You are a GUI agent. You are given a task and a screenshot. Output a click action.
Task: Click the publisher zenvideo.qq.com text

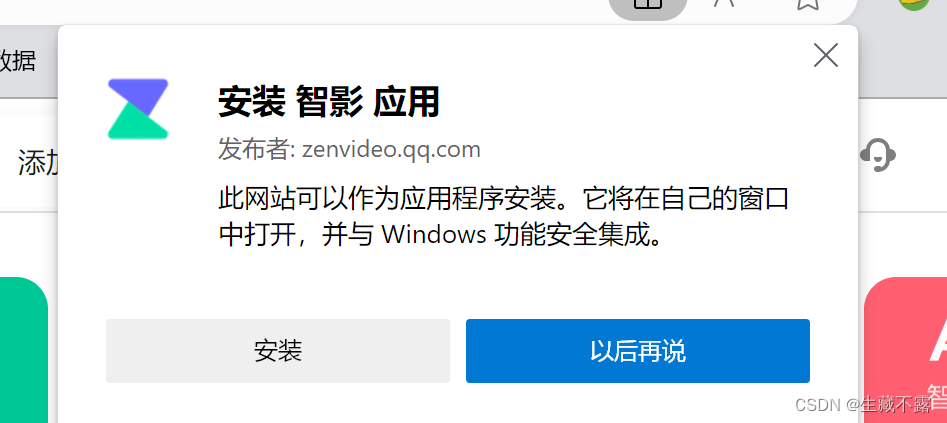(391, 149)
